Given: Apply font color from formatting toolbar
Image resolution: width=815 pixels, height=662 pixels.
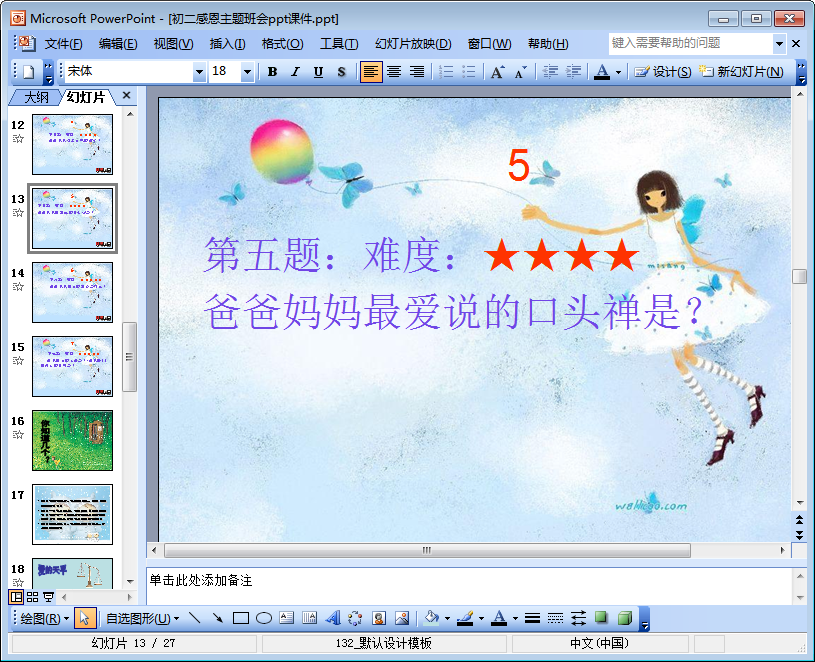Looking at the screenshot, I should [602, 72].
